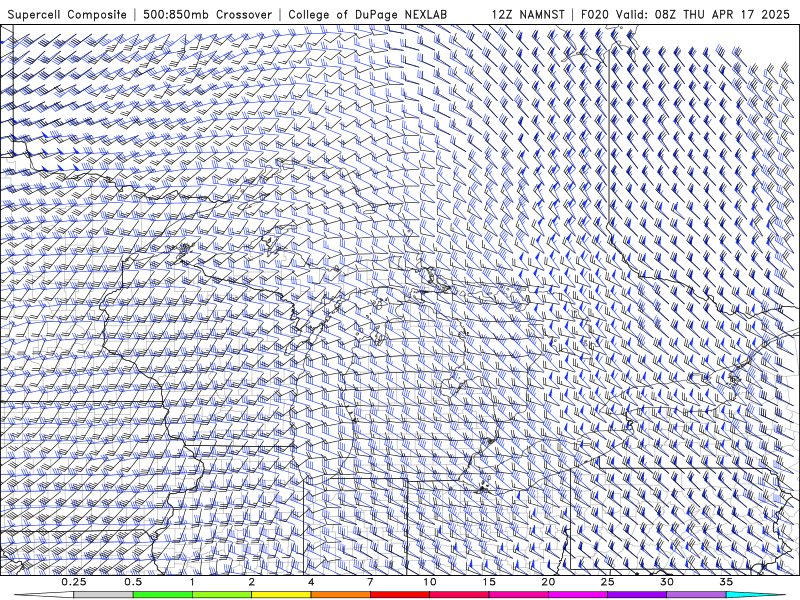Select the light purple 30–35 legend band

tap(696, 595)
